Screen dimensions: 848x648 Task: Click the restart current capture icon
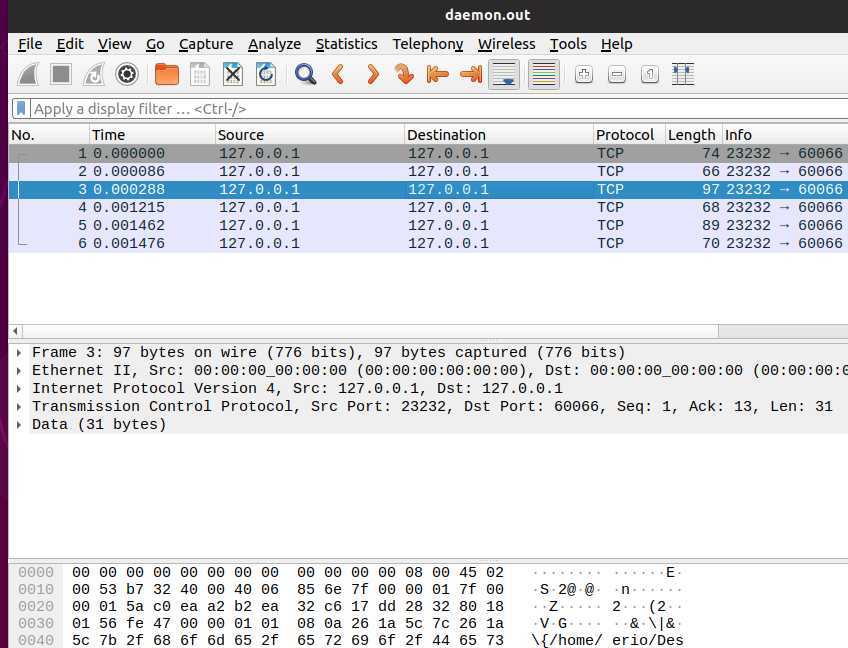pos(94,74)
